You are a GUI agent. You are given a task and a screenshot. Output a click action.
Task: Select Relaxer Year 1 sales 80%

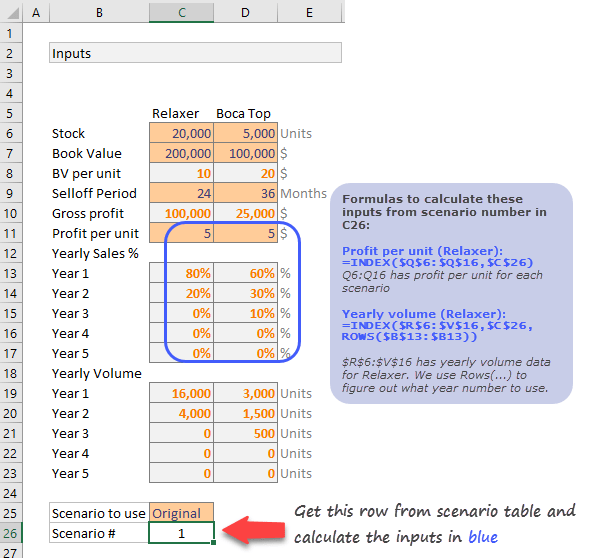pos(181,273)
